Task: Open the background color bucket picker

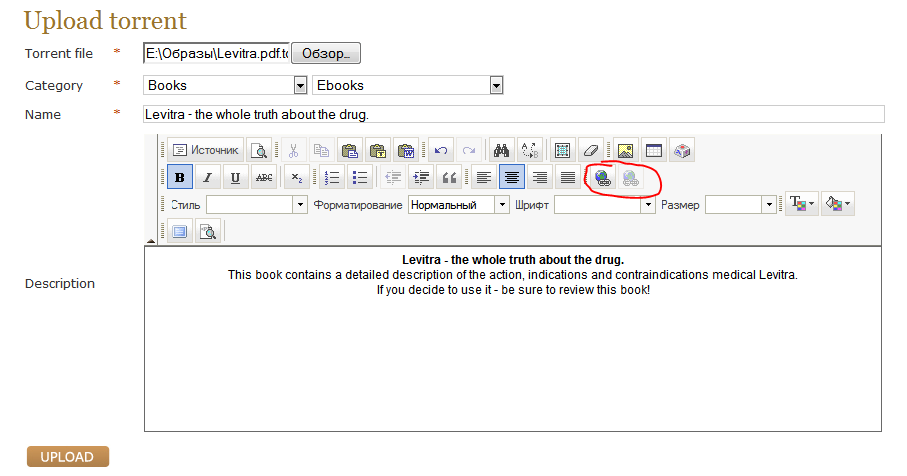Action: 838,204
